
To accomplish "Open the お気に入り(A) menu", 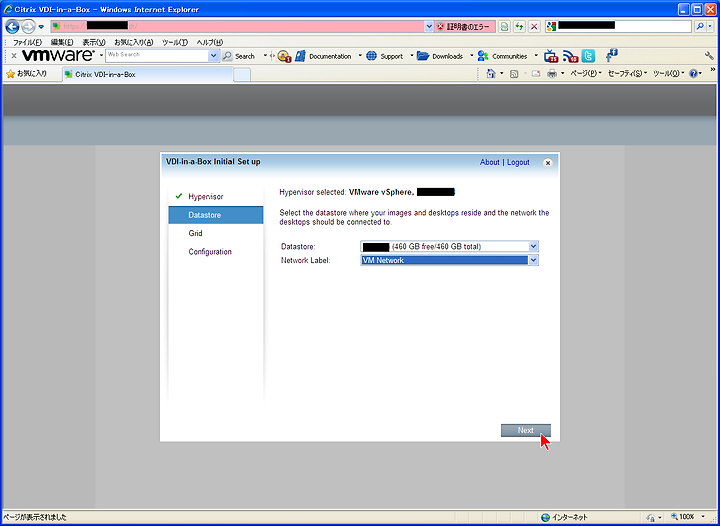I will click(x=134, y=42).
